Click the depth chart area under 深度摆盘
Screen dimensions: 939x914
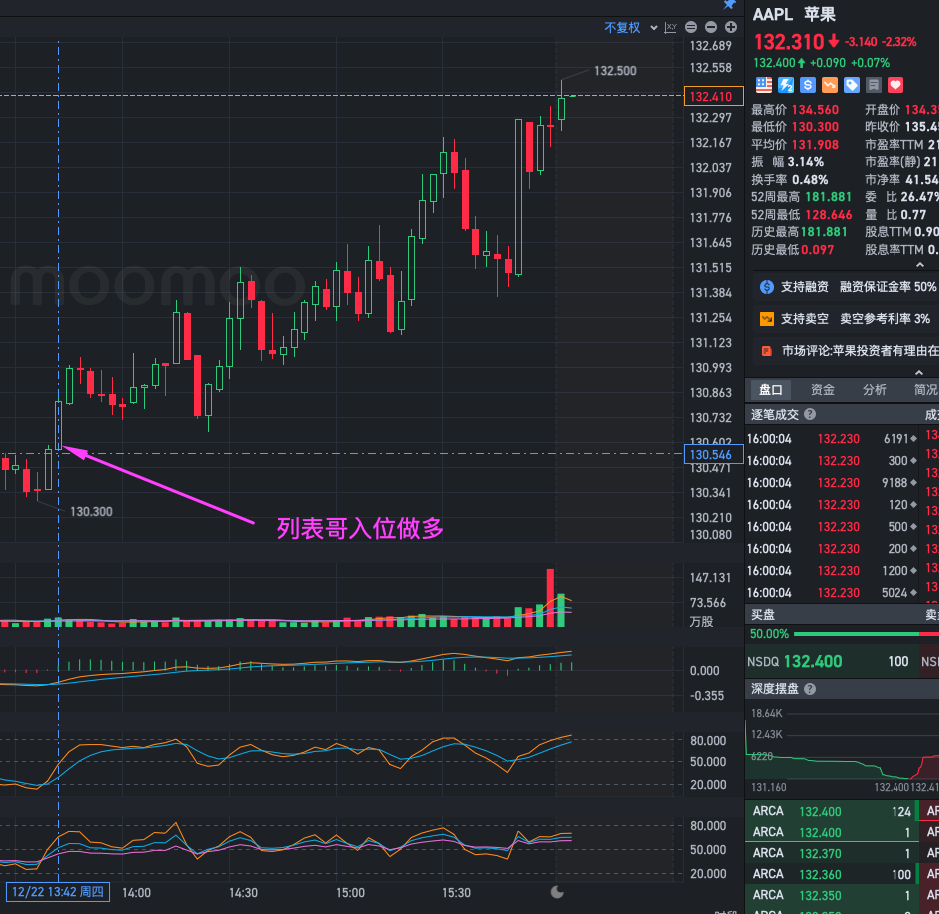click(x=842, y=746)
